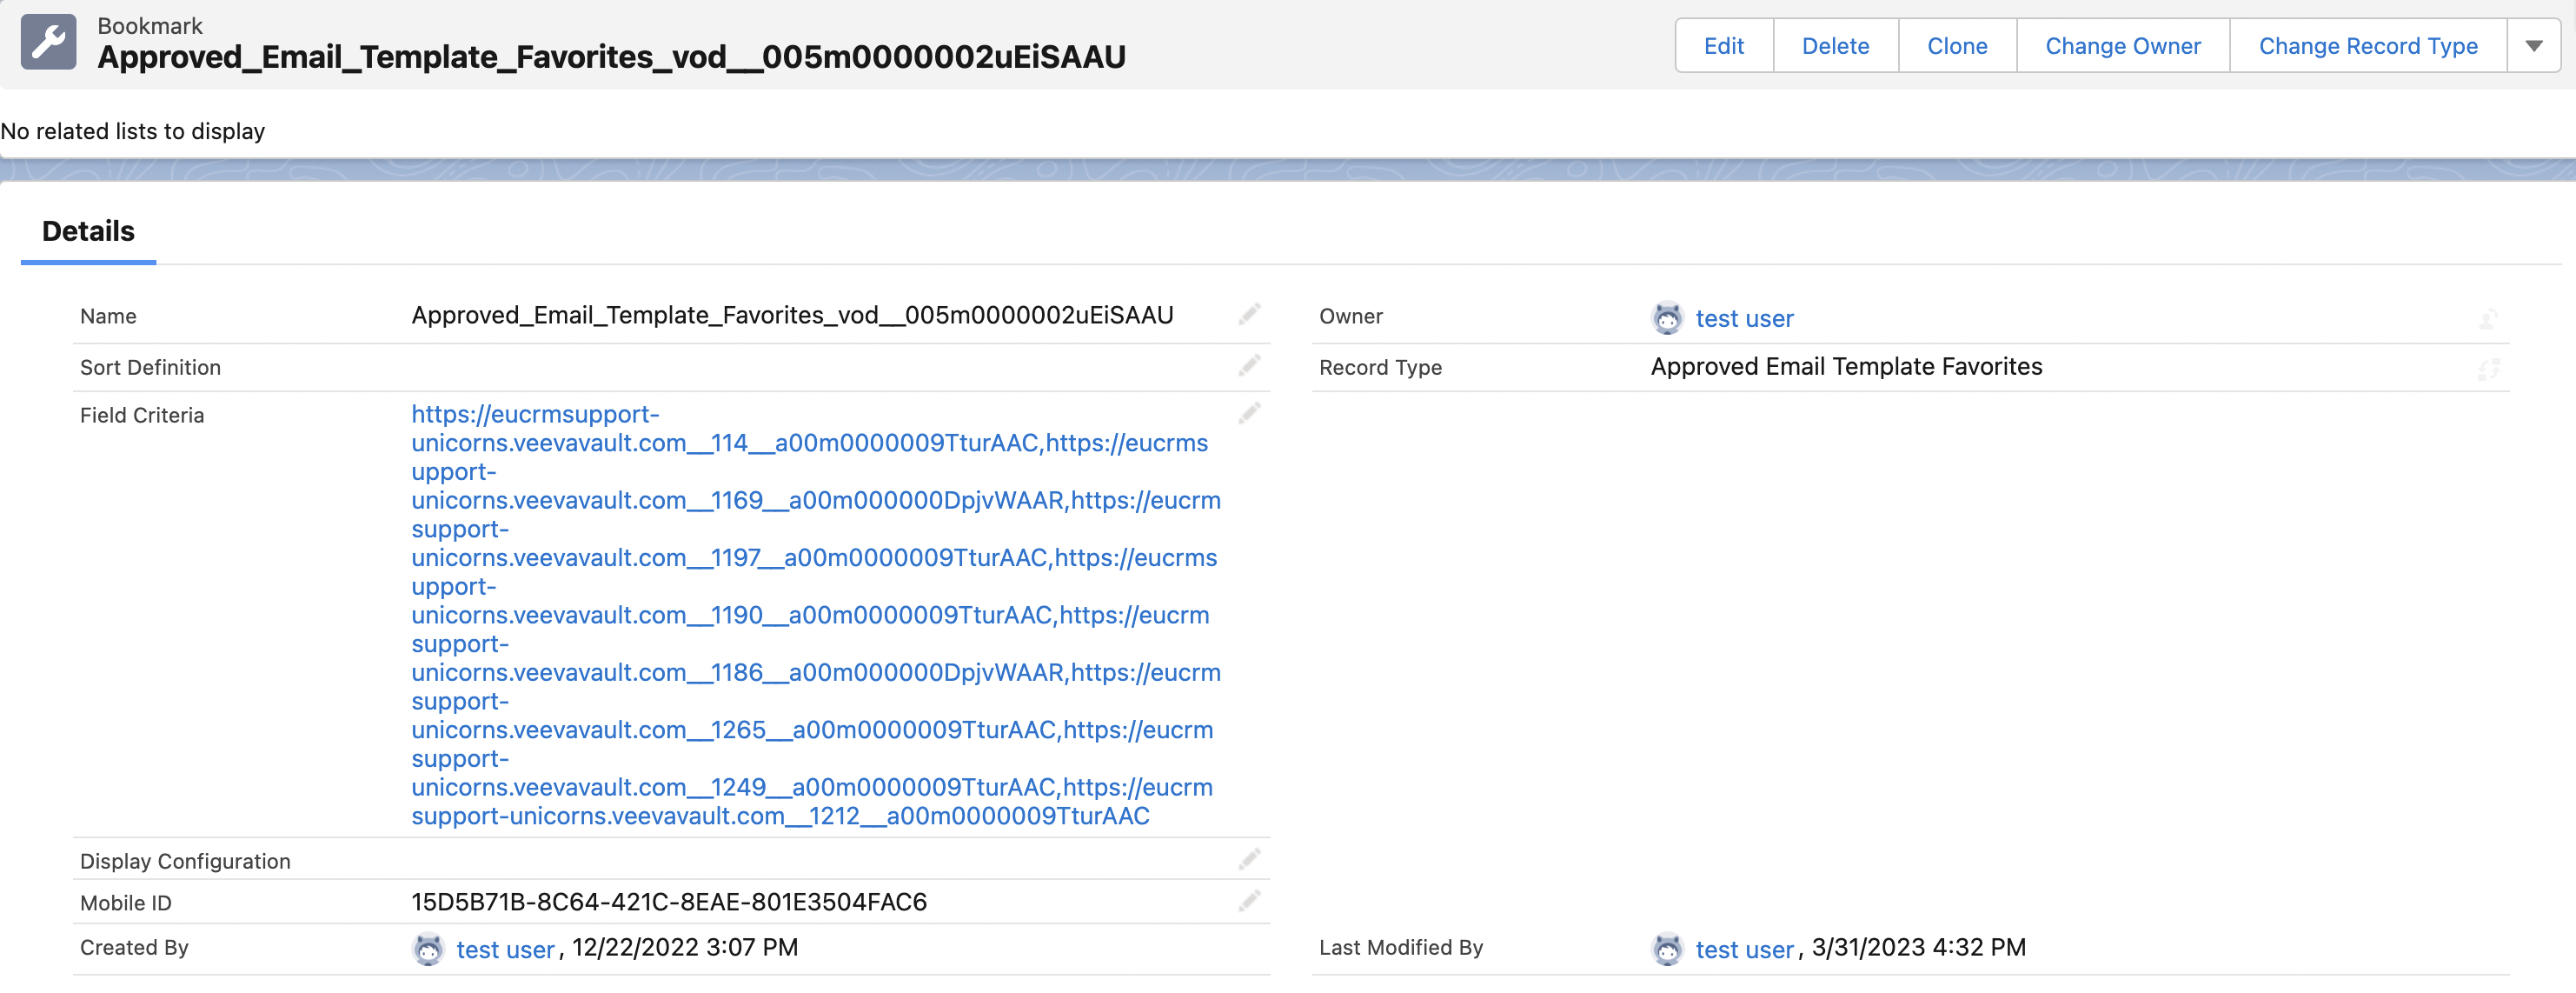
Task: Click the edit pencil for Mobile ID
Action: click(x=1249, y=901)
